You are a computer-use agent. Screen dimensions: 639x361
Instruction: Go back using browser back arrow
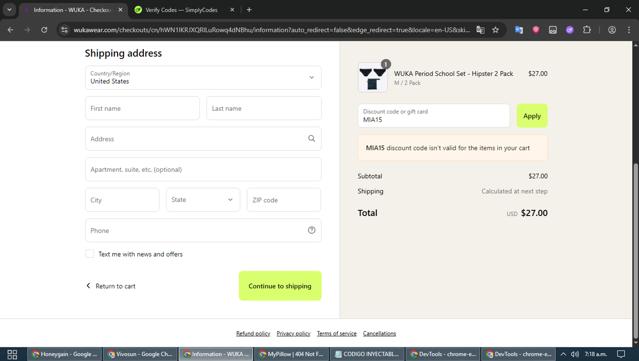(x=11, y=30)
